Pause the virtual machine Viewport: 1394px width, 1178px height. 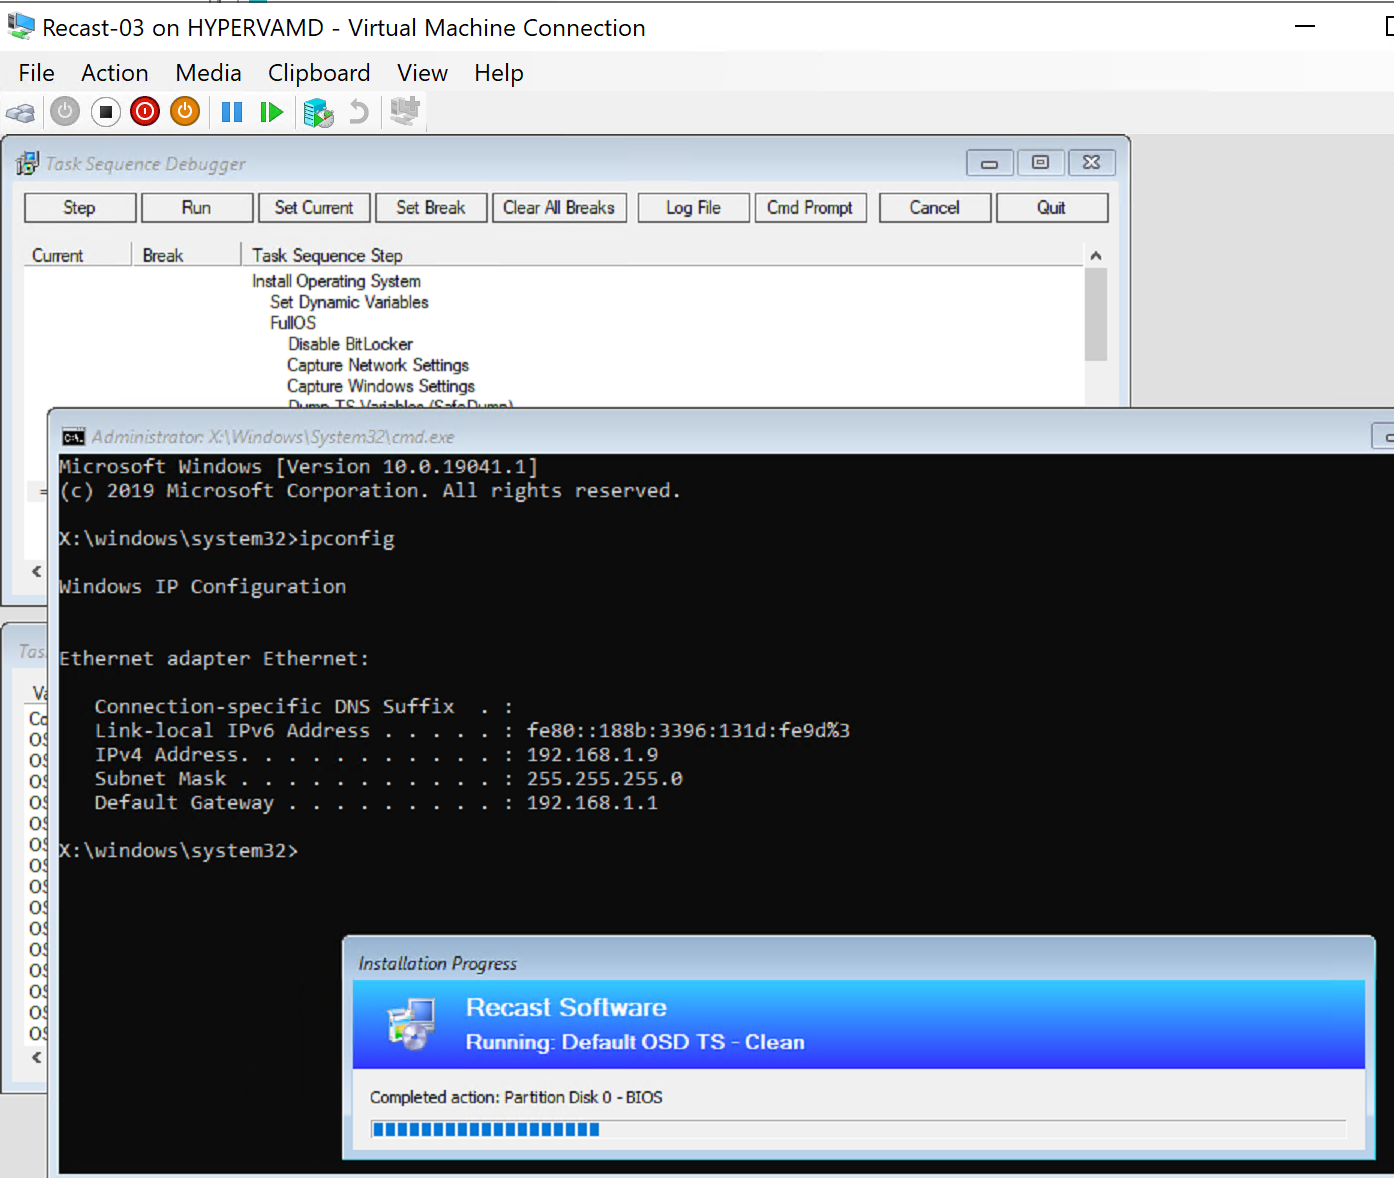(x=232, y=112)
